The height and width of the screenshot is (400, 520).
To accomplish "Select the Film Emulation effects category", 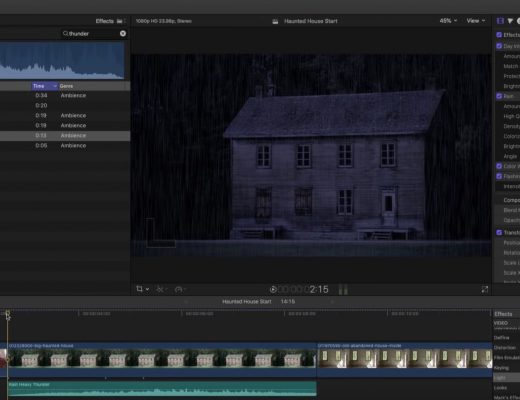I will pos(507,358).
